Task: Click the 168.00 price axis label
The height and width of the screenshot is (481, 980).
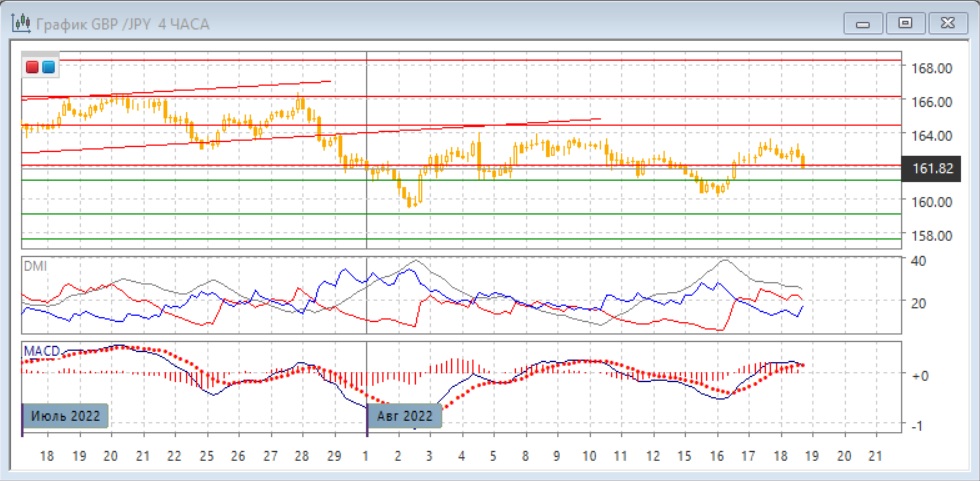Action: pyautogui.click(x=930, y=68)
